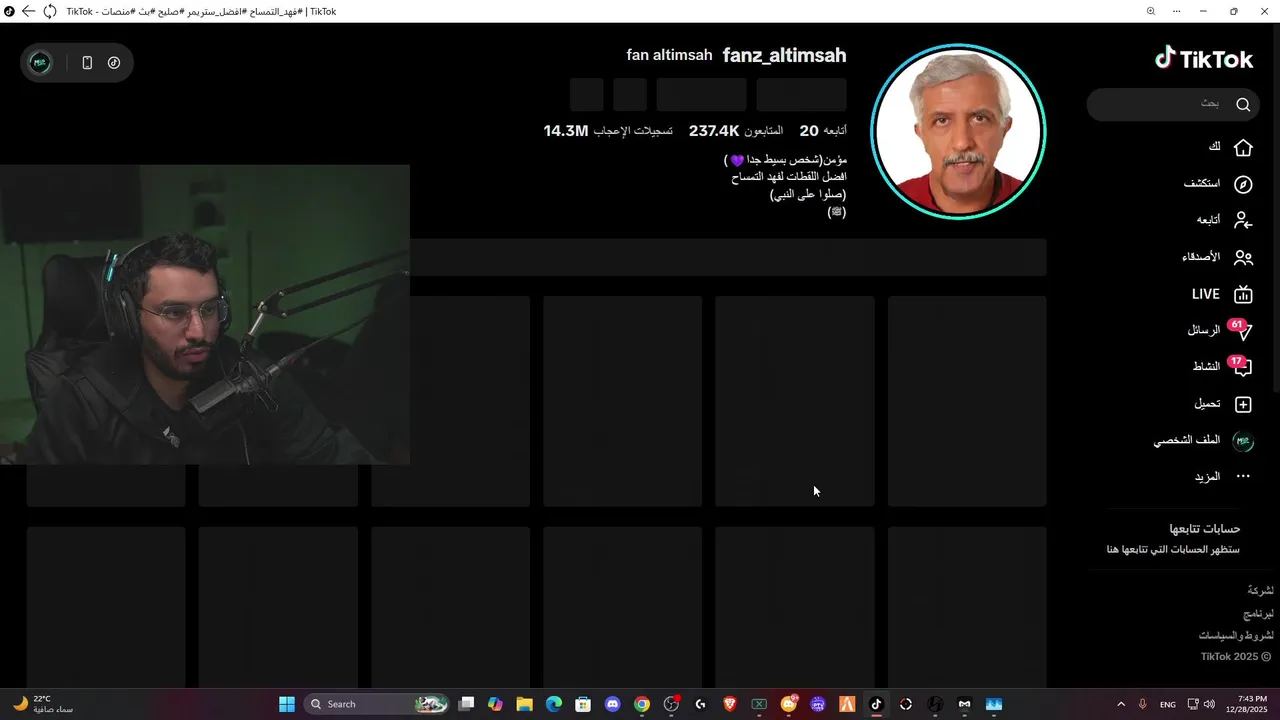The height and width of the screenshot is (720, 1280).
Task: Click the 'fan altimsah' display name
Action: click(669, 55)
